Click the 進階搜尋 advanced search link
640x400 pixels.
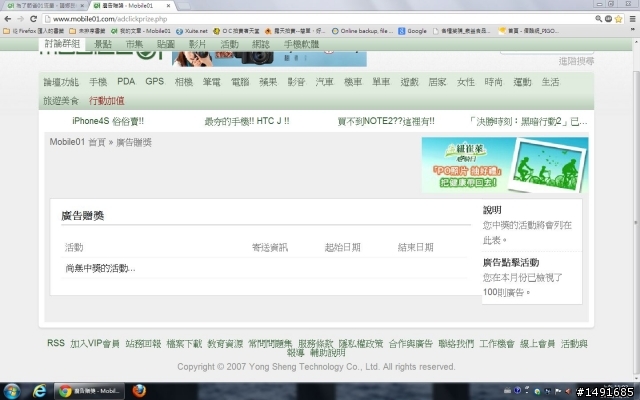(x=576, y=61)
